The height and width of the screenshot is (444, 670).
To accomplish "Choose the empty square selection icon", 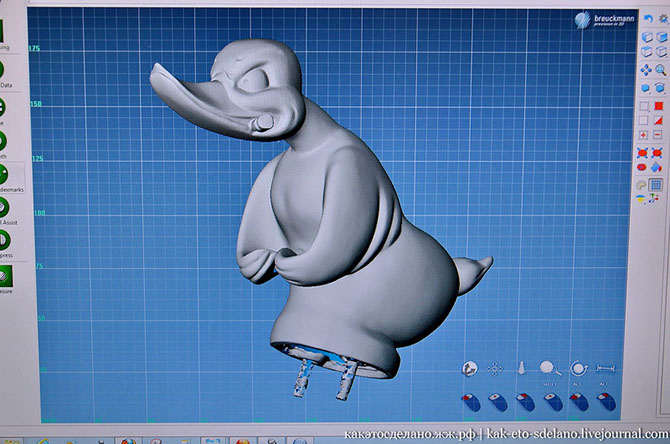I will (644, 106).
